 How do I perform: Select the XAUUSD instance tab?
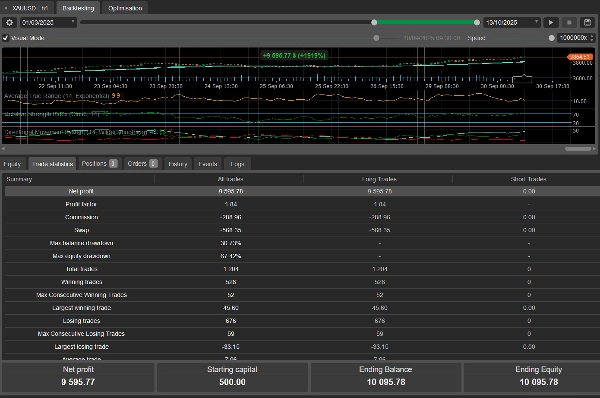point(27,8)
